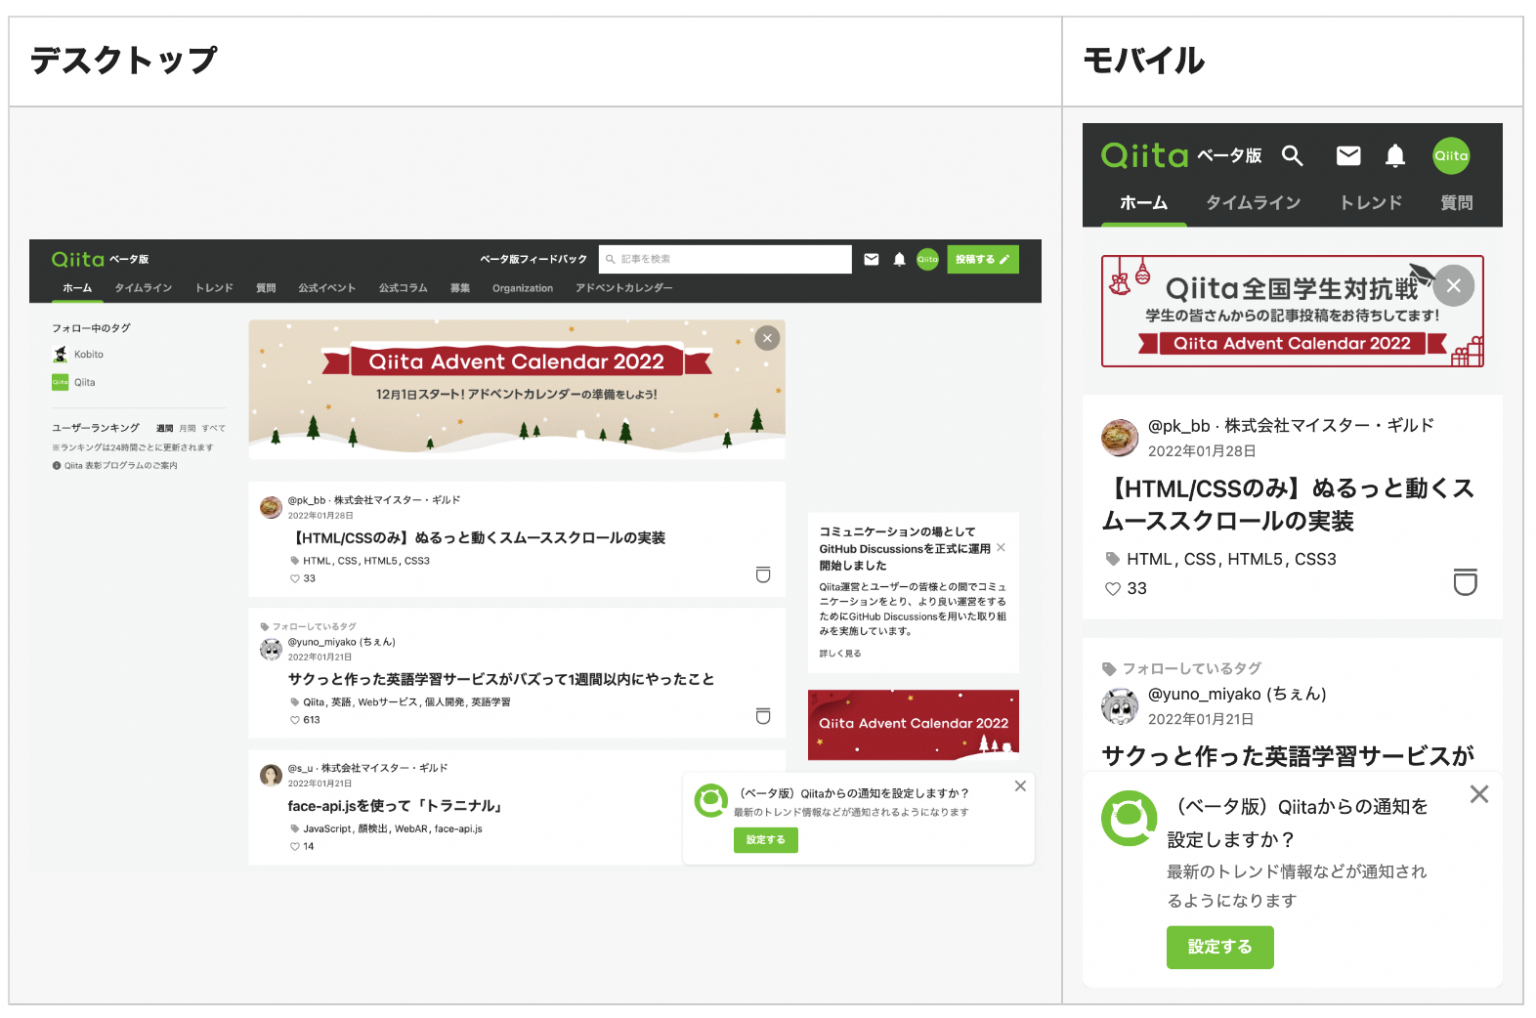The height and width of the screenshot is (1018, 1536).
Task: Click the 投稿する button
Action: (982, 259)
